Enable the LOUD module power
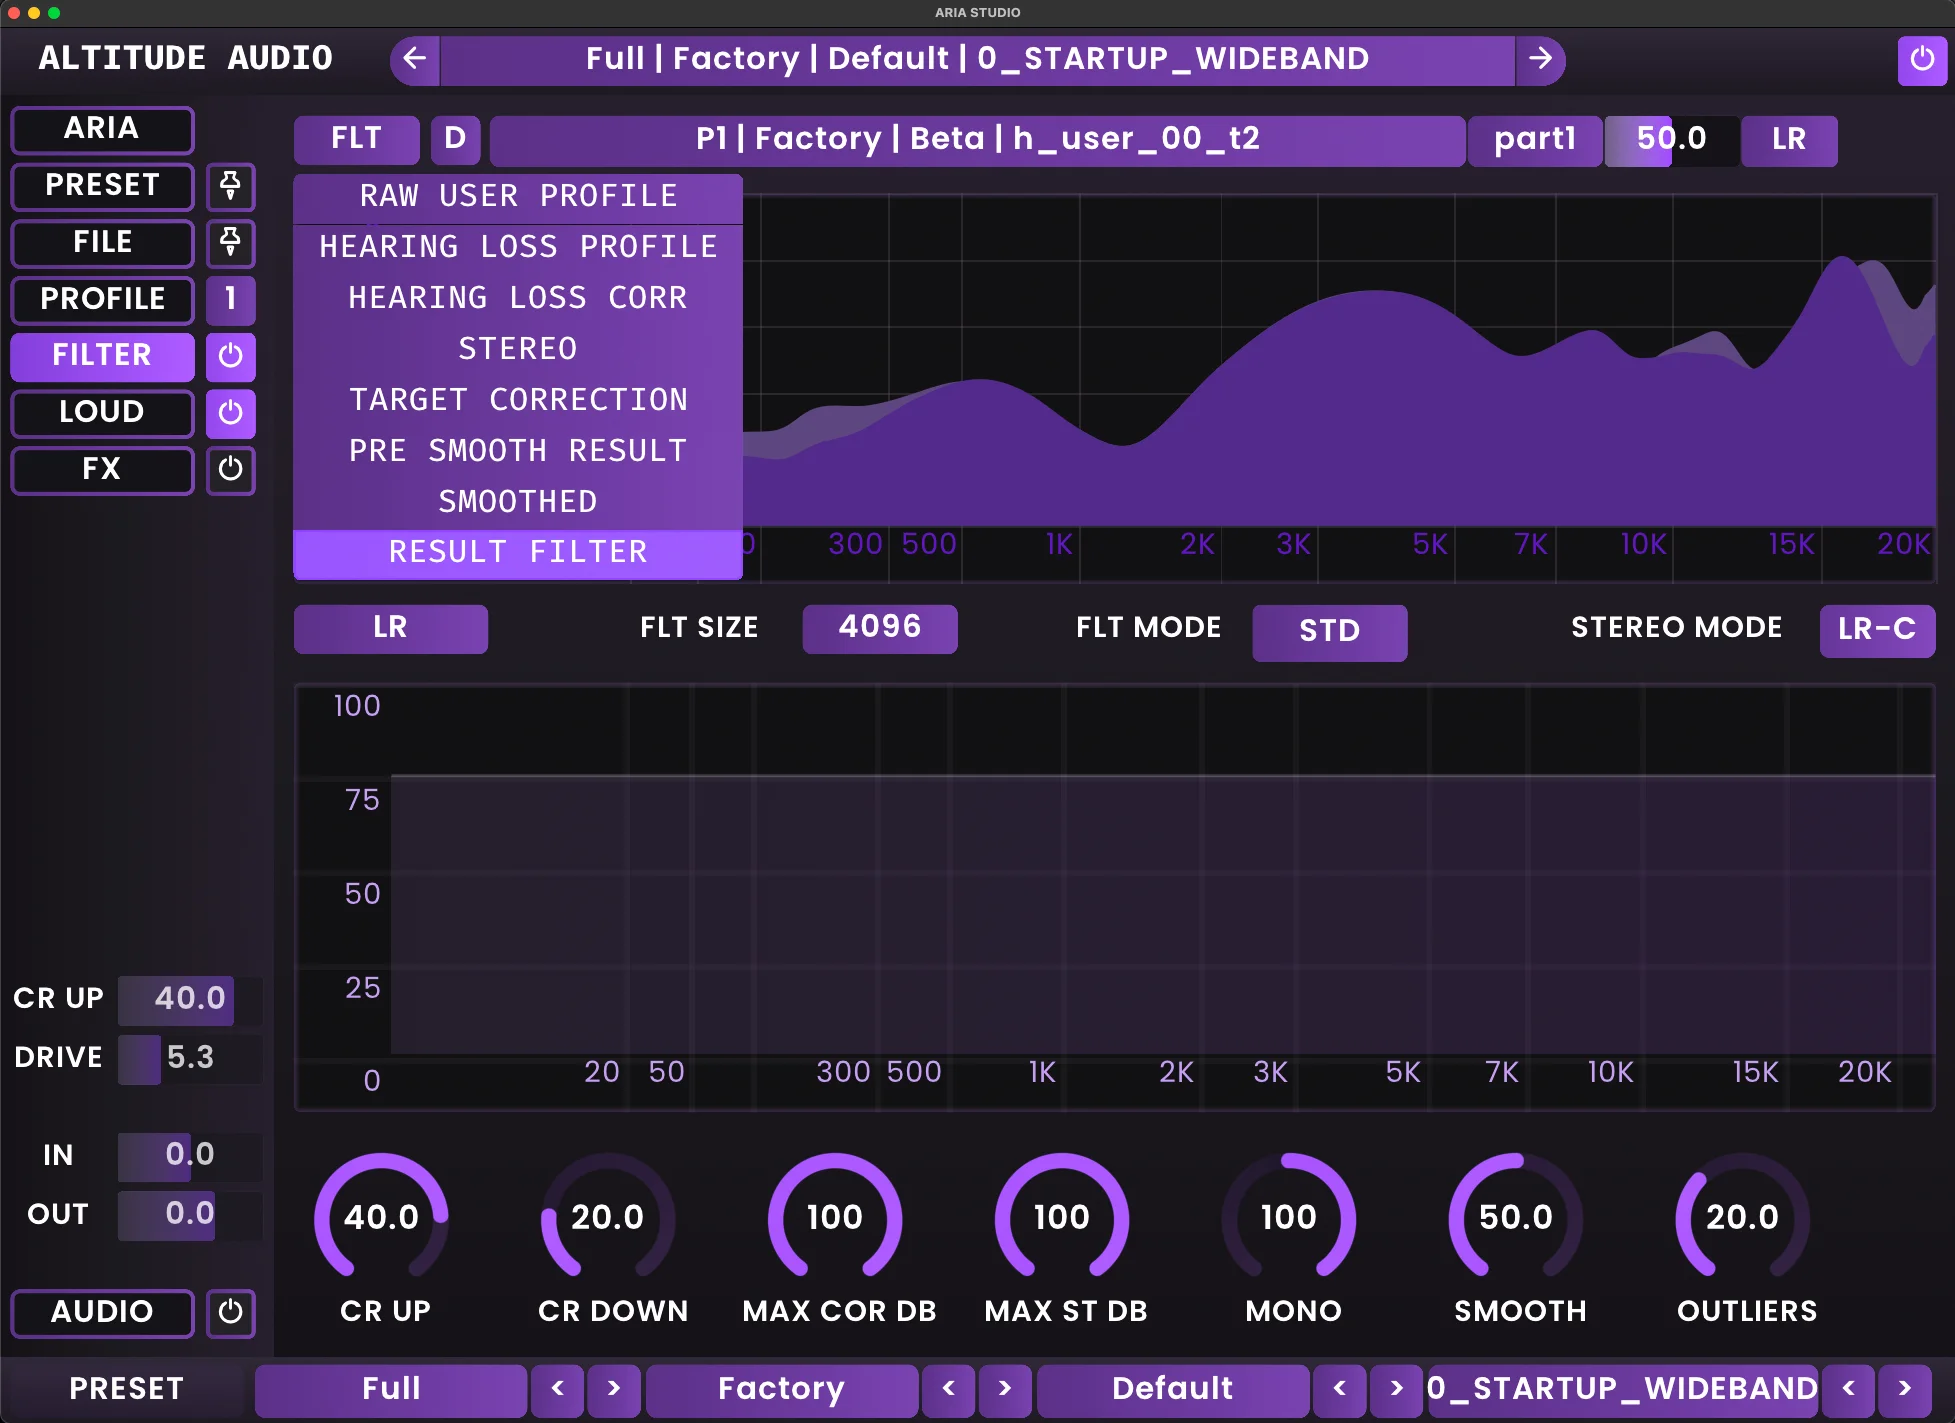Screen dimensions: 1955x1423 pyautogui.click(x=230, y=414)
